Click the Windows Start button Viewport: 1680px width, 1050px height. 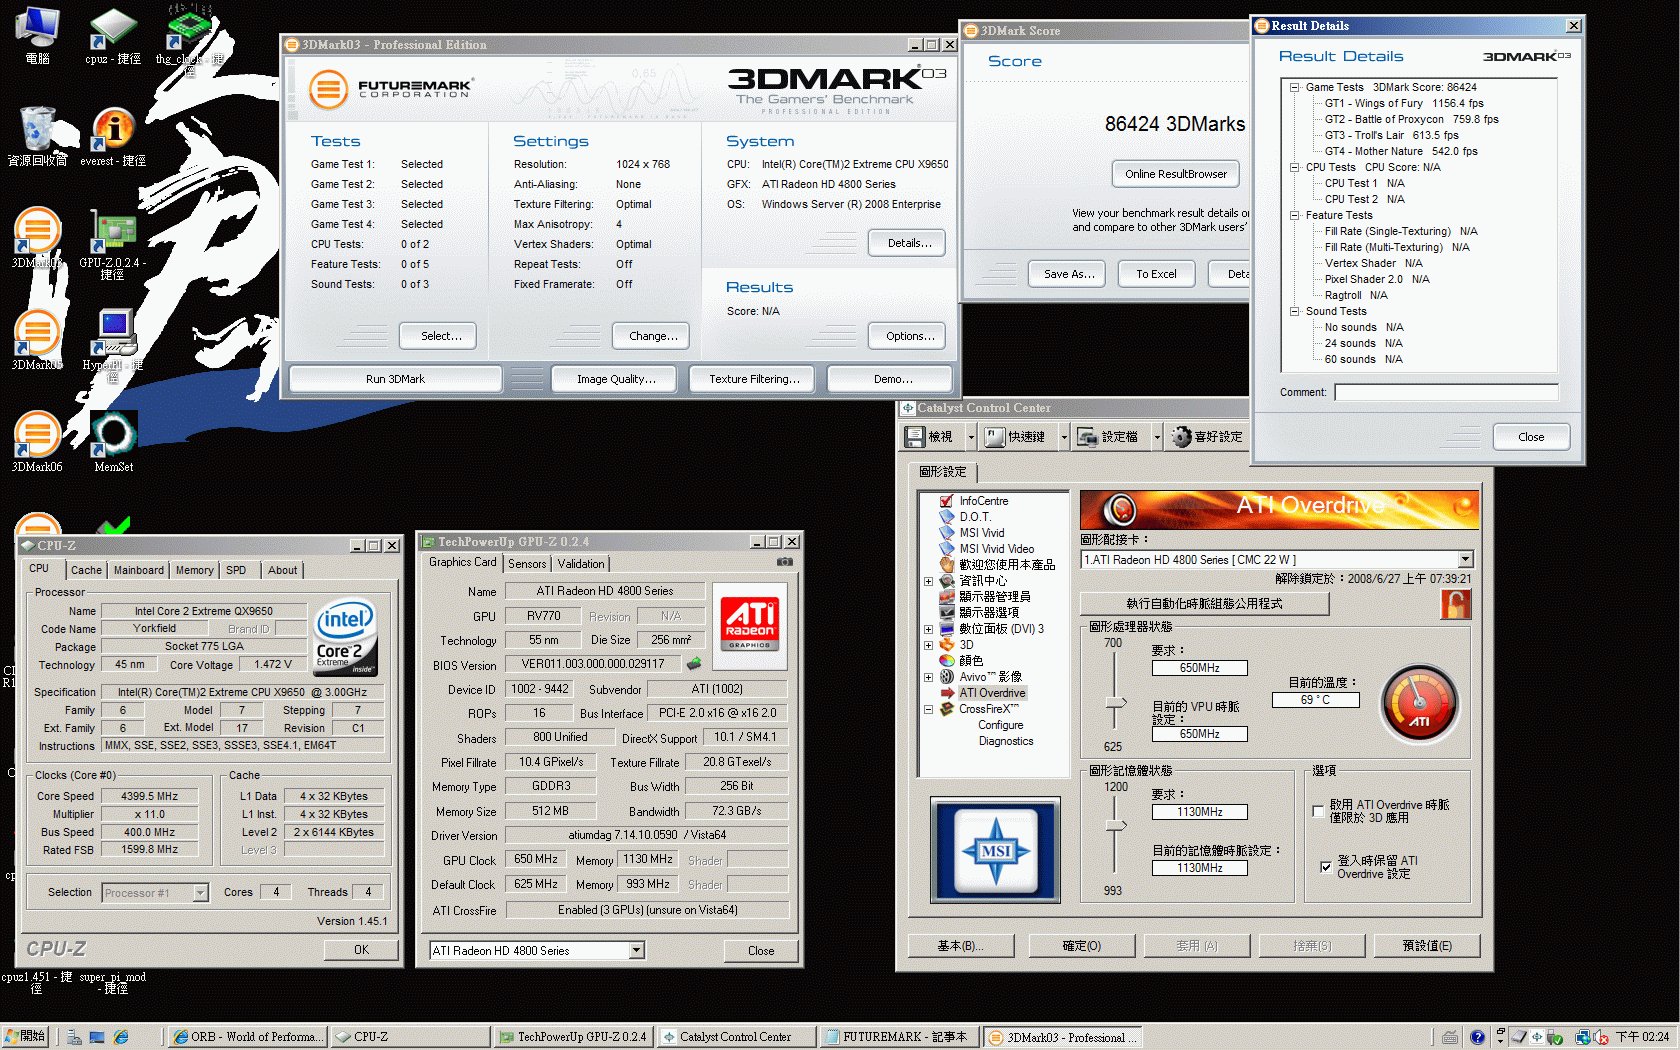[x=27, y=1037]
